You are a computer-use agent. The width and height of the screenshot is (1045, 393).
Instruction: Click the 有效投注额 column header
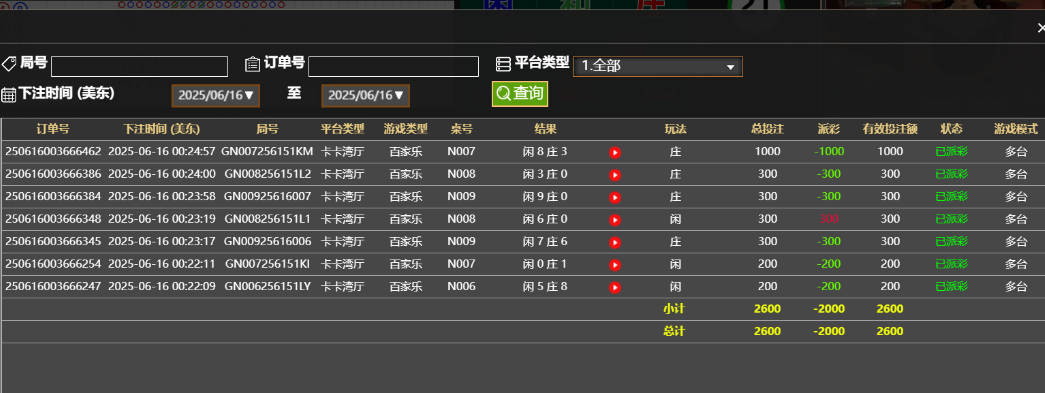point(890,129)
